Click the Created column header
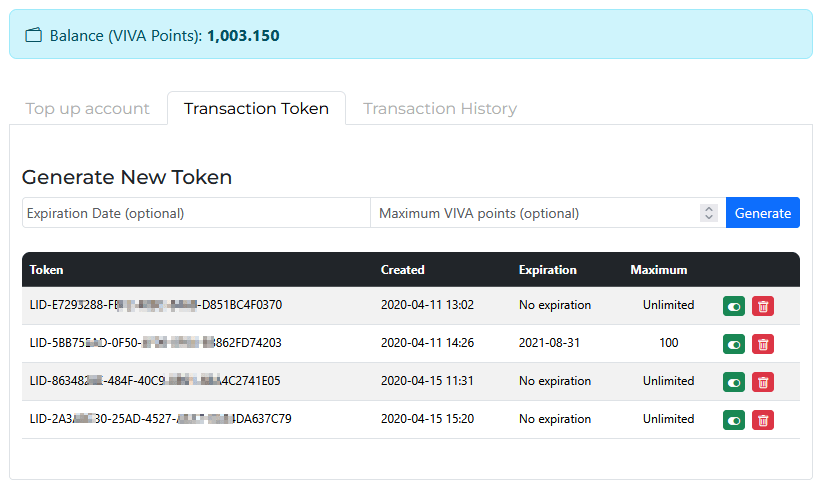Screen dimensions: 817x492 (x=403, y=270)
